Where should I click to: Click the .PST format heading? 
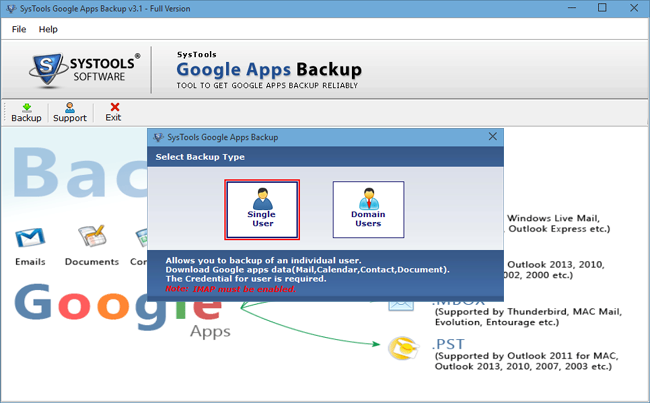pyautogui.click(x=448, y=344)
